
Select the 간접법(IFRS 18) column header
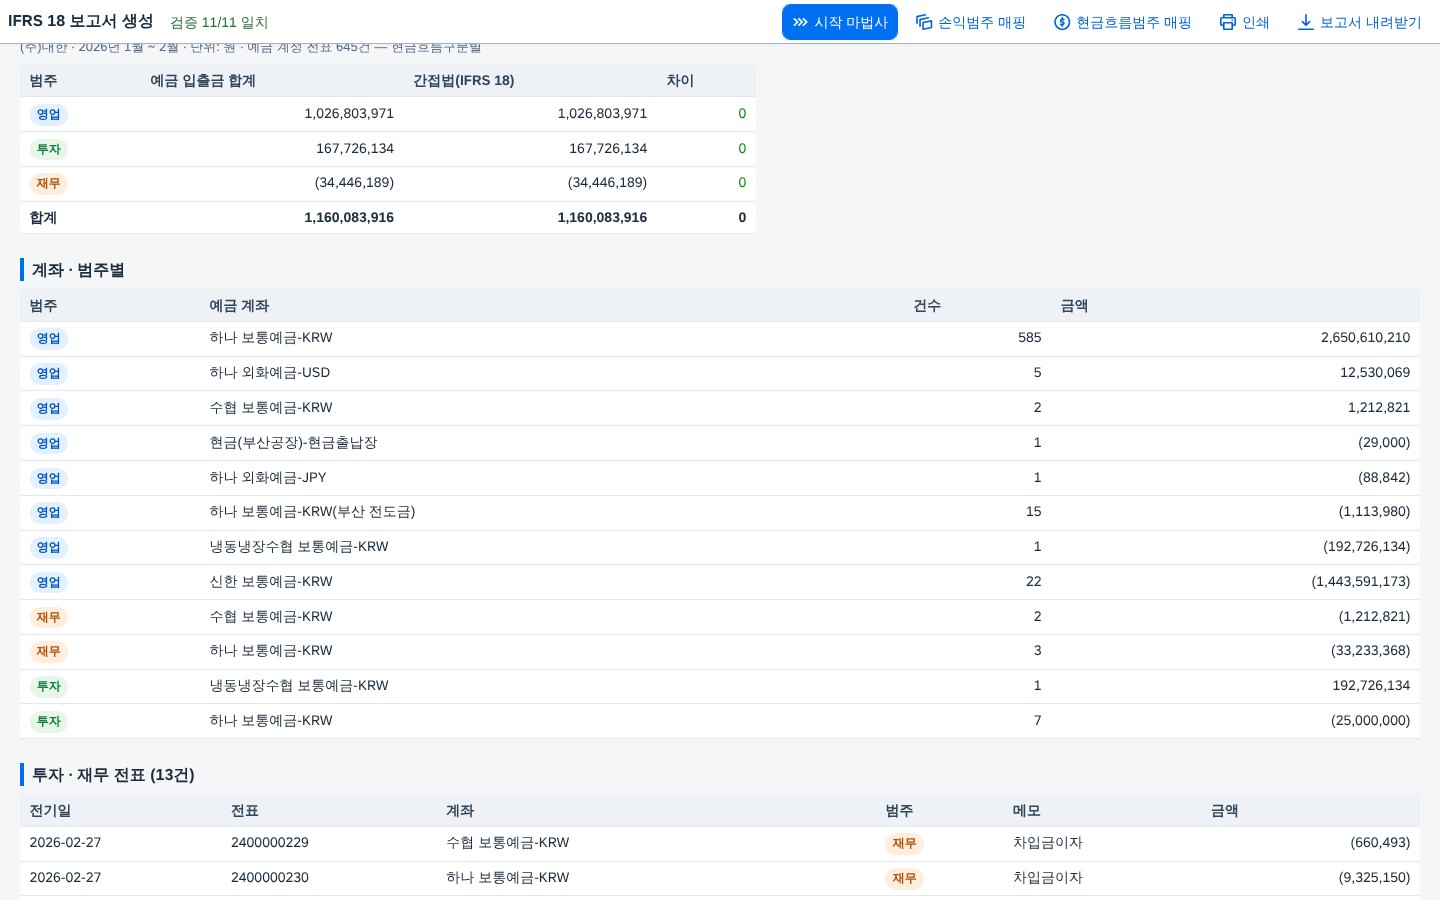click(464, 81)
